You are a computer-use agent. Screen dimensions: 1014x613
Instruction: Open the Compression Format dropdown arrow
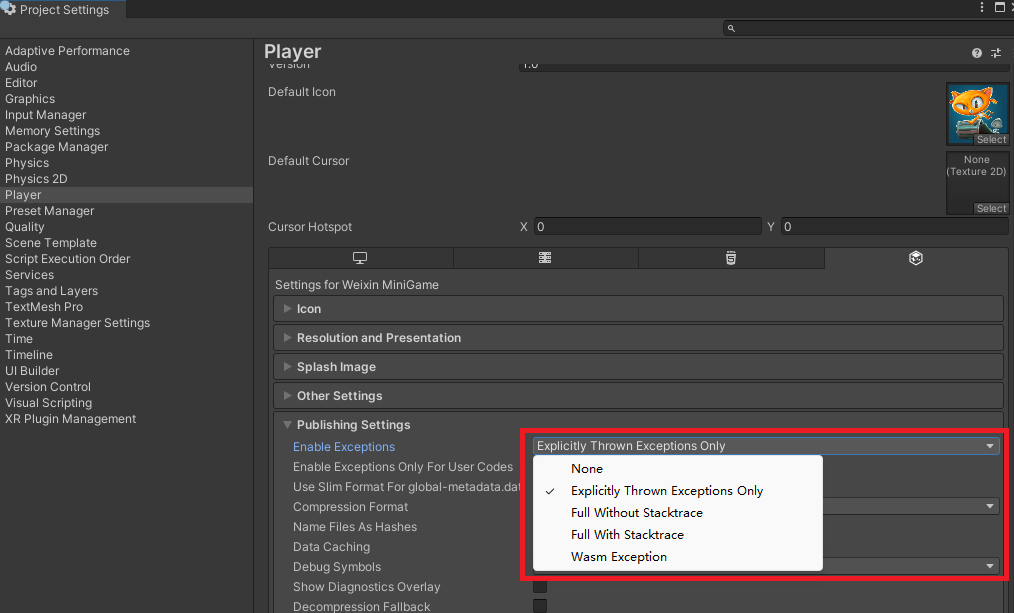(990, 507)
